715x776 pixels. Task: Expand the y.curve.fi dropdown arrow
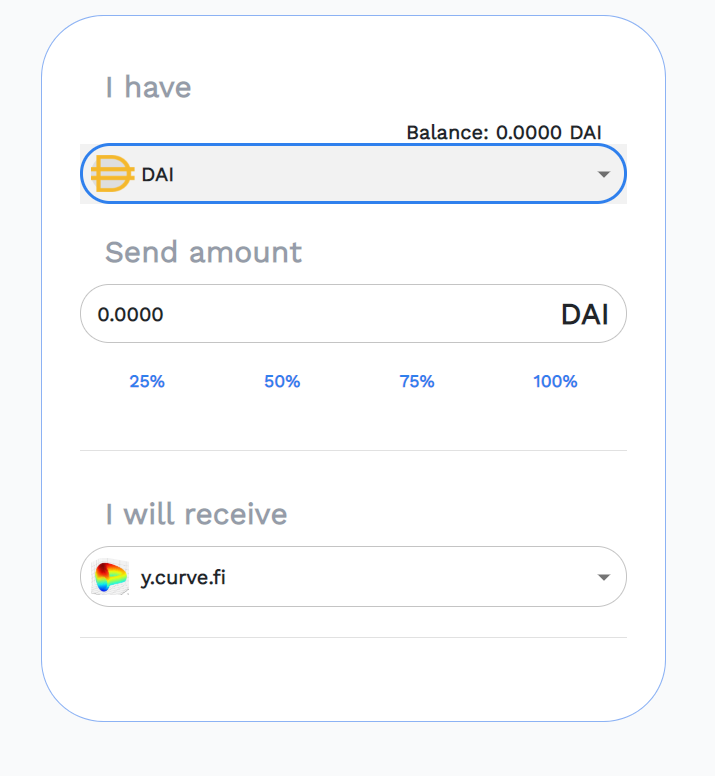click(x=603, y=578)
